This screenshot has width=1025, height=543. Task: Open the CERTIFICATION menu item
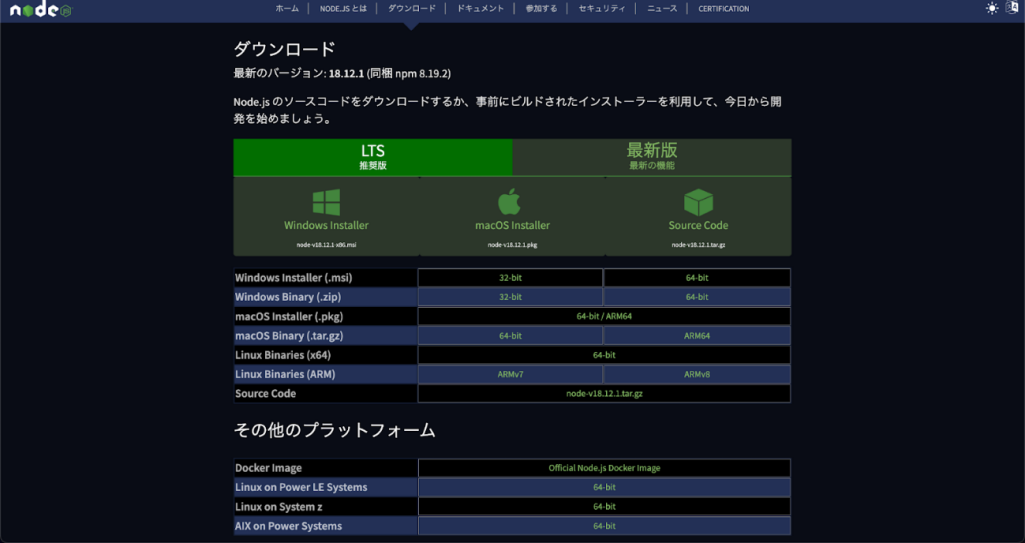click(x=724, y=8)
